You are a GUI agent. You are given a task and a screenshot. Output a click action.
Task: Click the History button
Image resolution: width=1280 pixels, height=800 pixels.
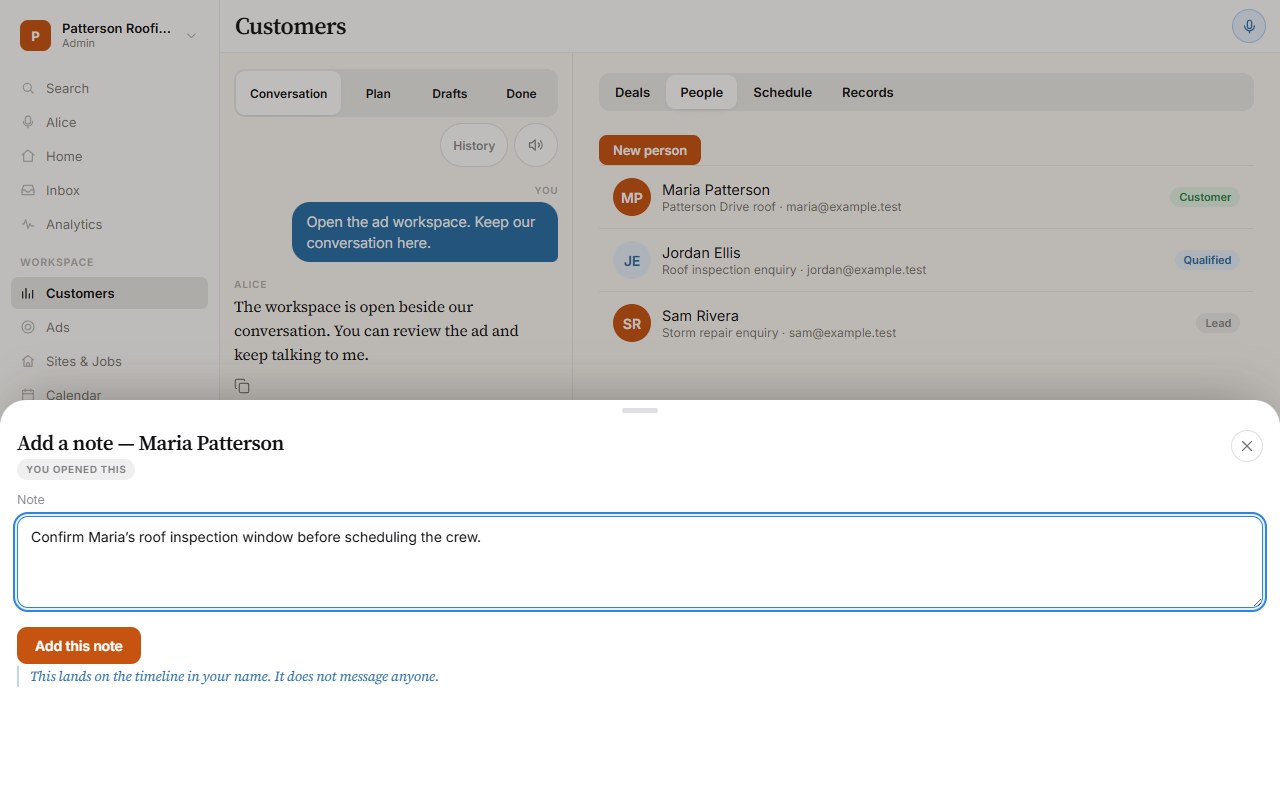[474, 145]
